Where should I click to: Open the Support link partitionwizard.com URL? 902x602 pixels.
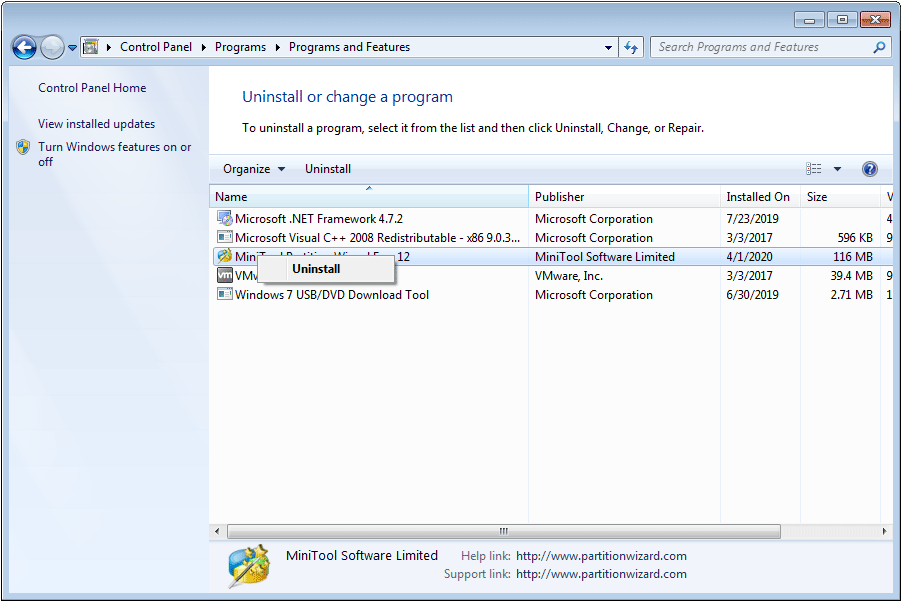(x=601, y=574)
